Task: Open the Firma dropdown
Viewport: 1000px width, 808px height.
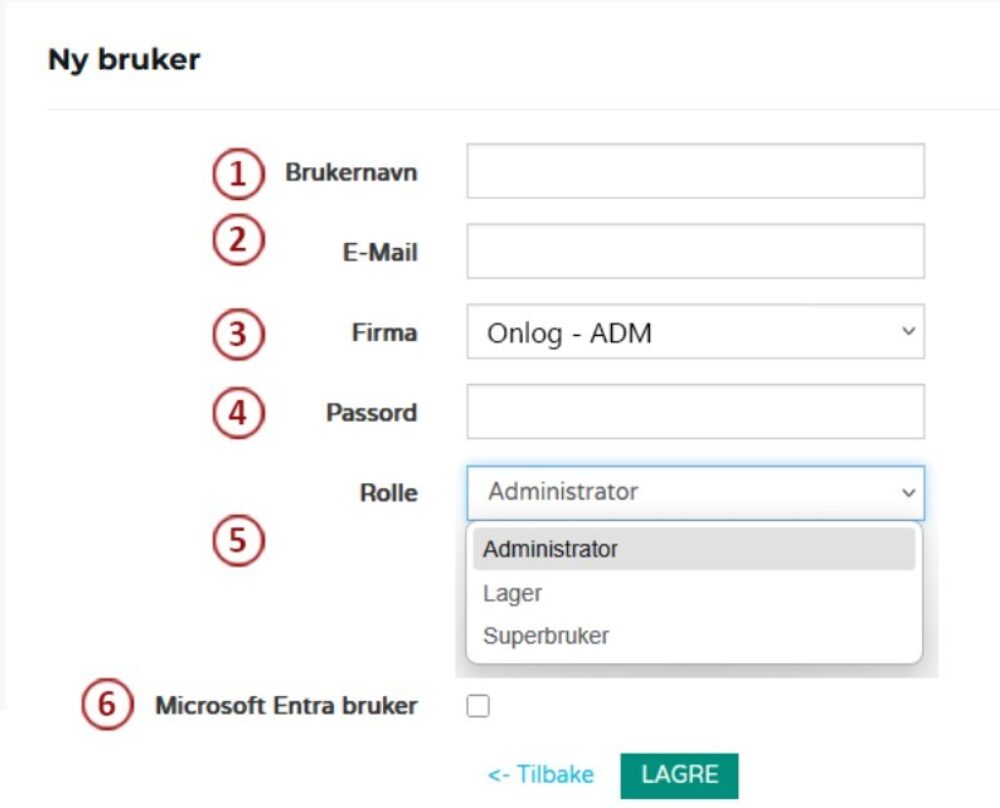Action: coord(694,331)
